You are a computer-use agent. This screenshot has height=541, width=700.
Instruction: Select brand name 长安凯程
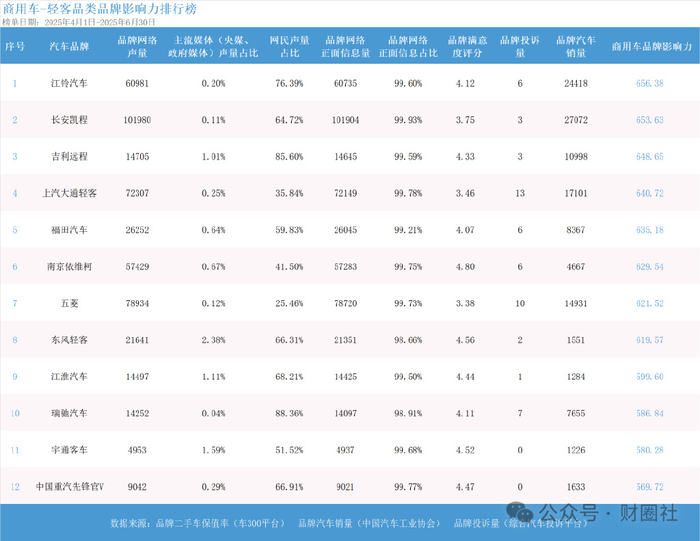[69, 120]
